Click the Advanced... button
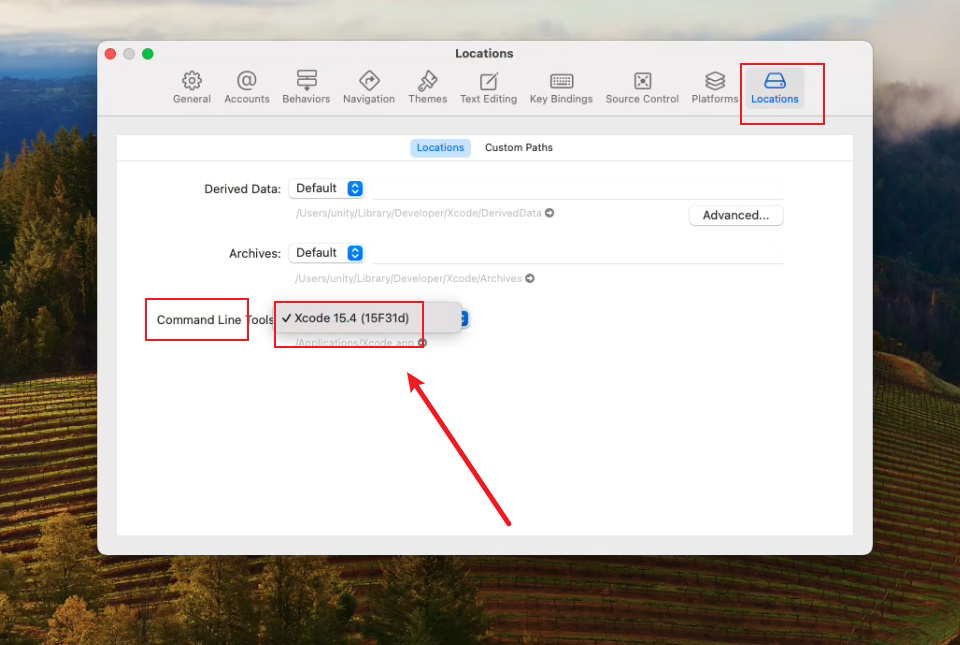This screenshot has height=645, width=960. coord(736,215)
